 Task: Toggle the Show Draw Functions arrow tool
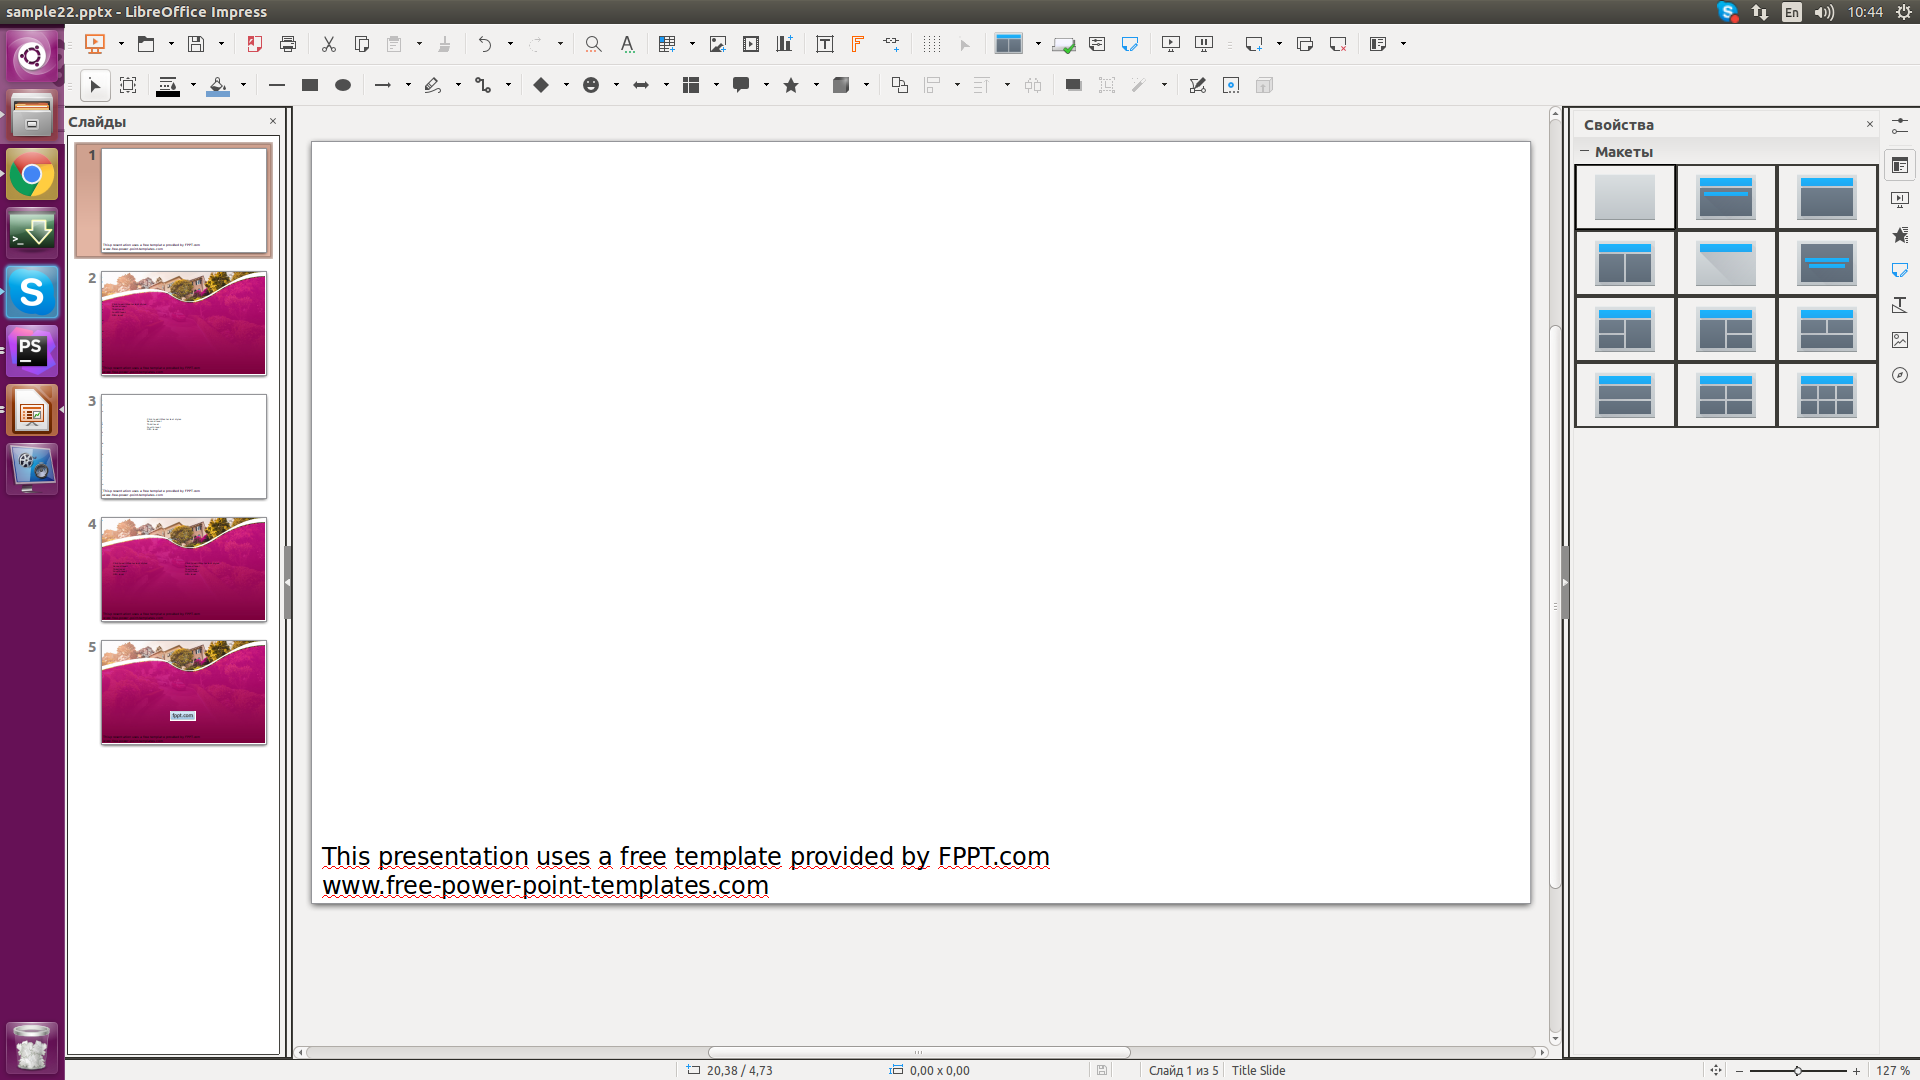(964, 44)
